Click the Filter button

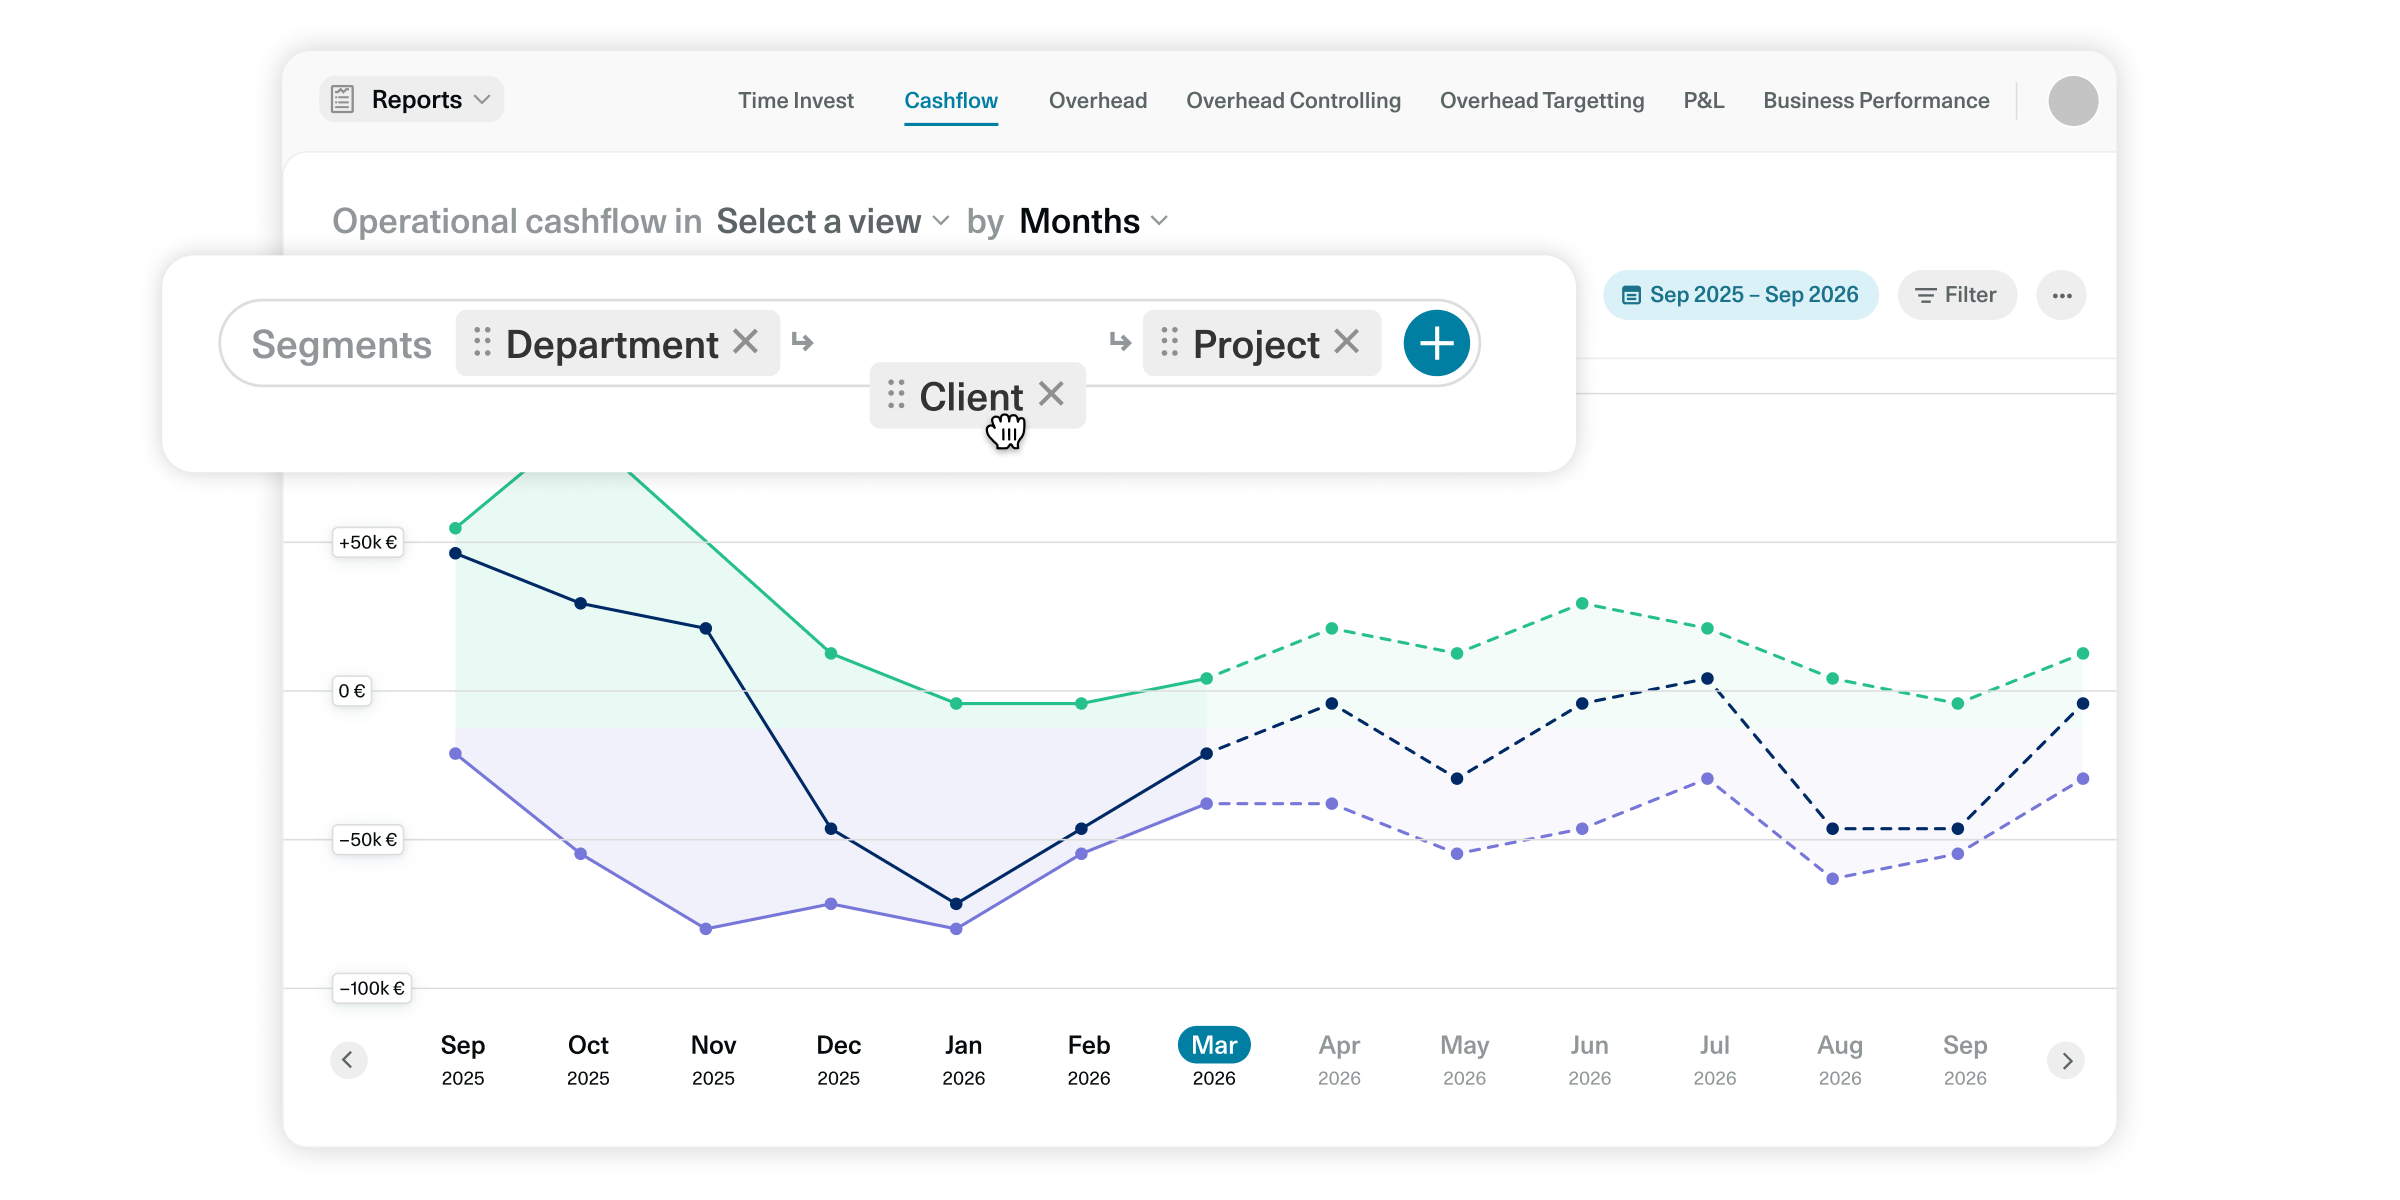[x=1956, y=295]
